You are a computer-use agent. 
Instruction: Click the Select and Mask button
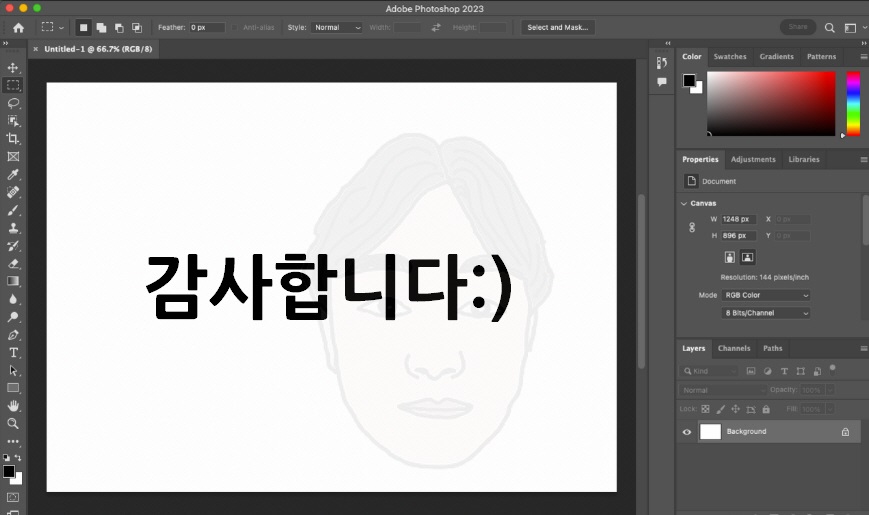tap(558, 27)
